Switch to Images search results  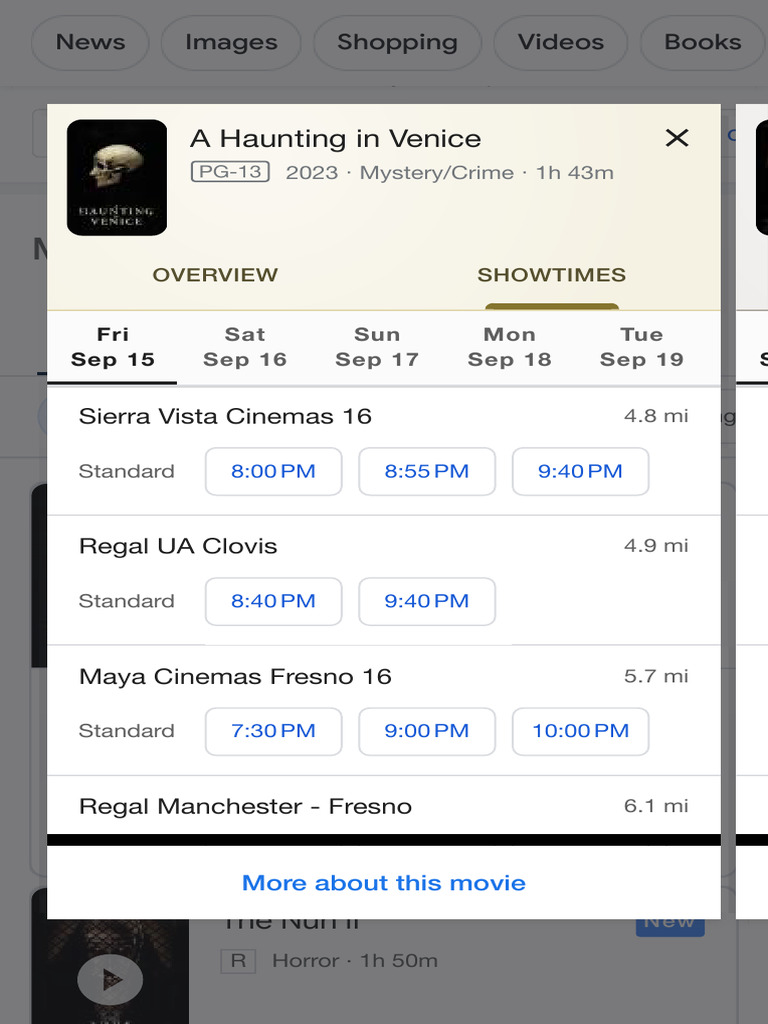[x=231, y=43]
